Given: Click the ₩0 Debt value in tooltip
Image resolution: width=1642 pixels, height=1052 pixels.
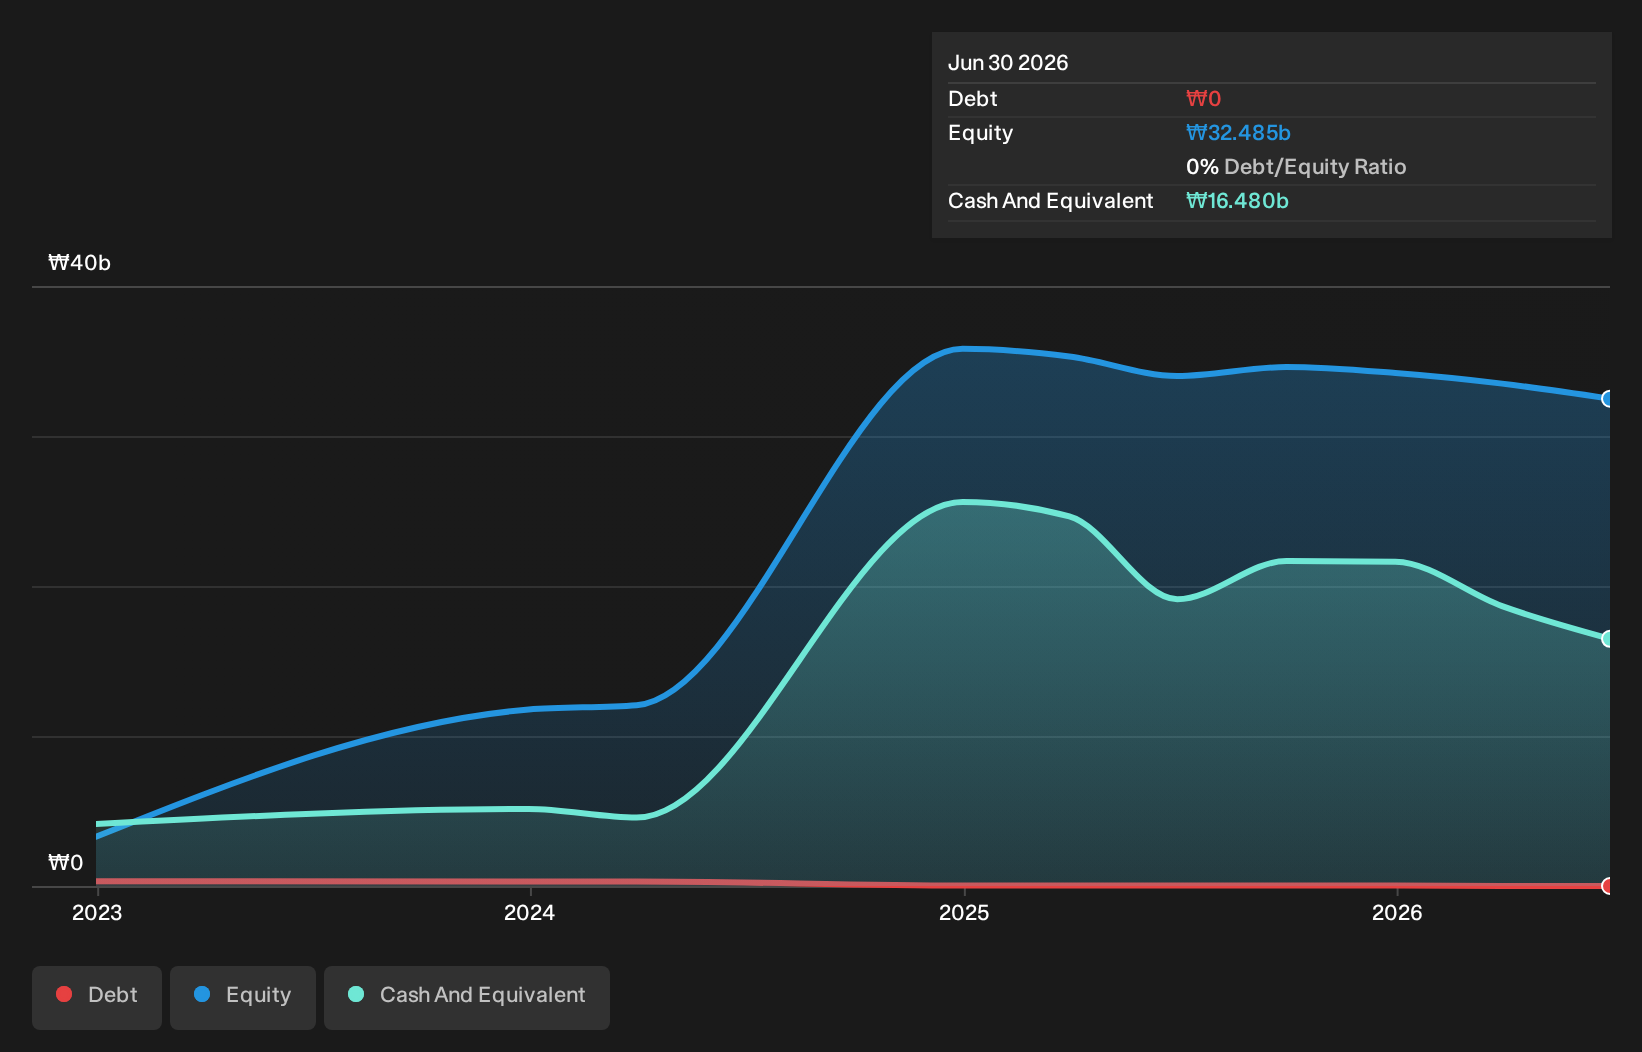Looking at the screenshot, I should click(1204, 99).
